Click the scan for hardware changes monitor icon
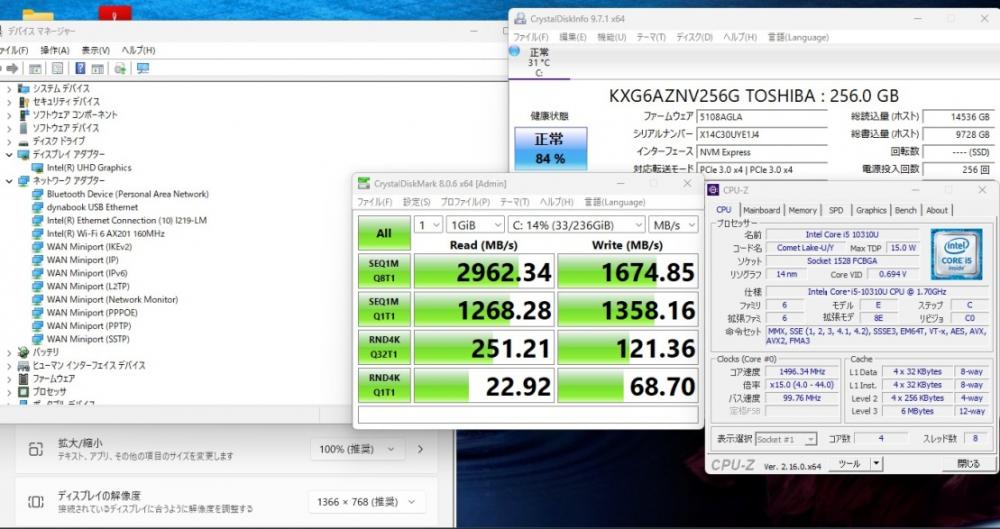This screenshot has height=529, width=1000. (143, 68)
